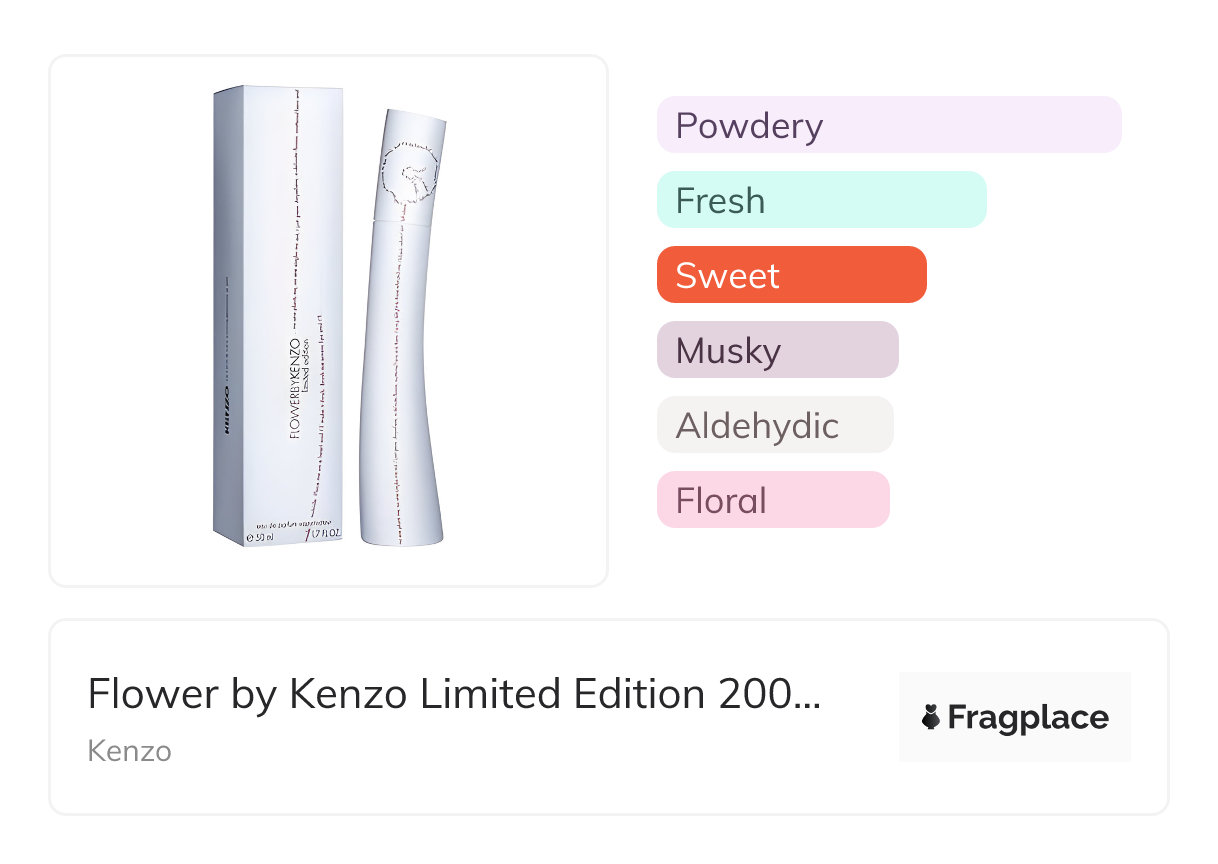Click the Fragplace perfume bottle logo icon

[x=931, y=718]
